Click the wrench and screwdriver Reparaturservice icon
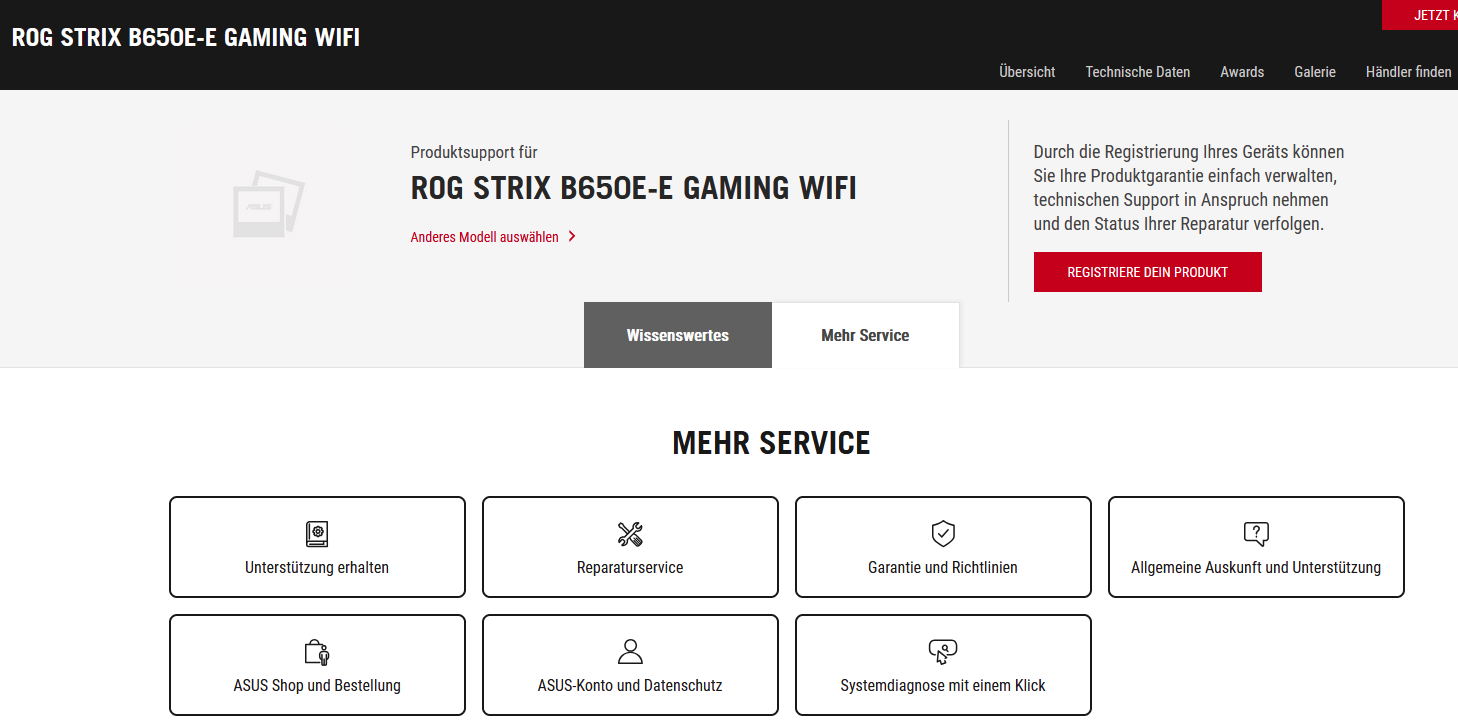 coord(630,534)
